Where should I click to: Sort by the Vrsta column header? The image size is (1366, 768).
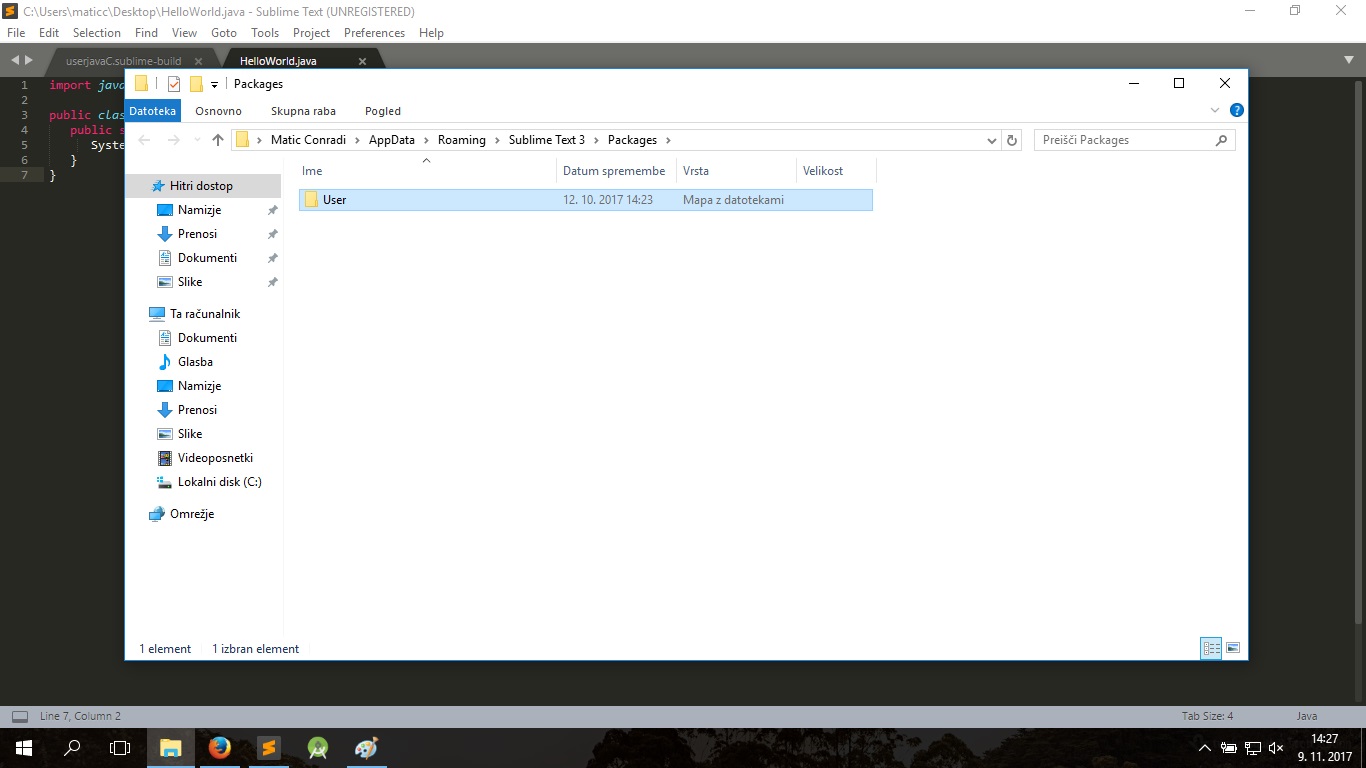click(736, 171)
